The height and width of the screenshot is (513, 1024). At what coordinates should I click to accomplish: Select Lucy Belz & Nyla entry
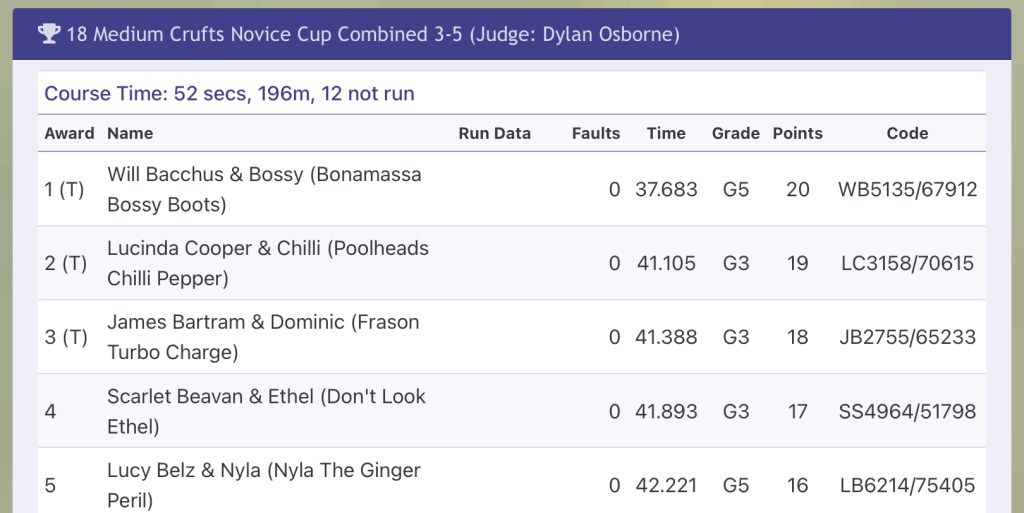tap(264, 485)
